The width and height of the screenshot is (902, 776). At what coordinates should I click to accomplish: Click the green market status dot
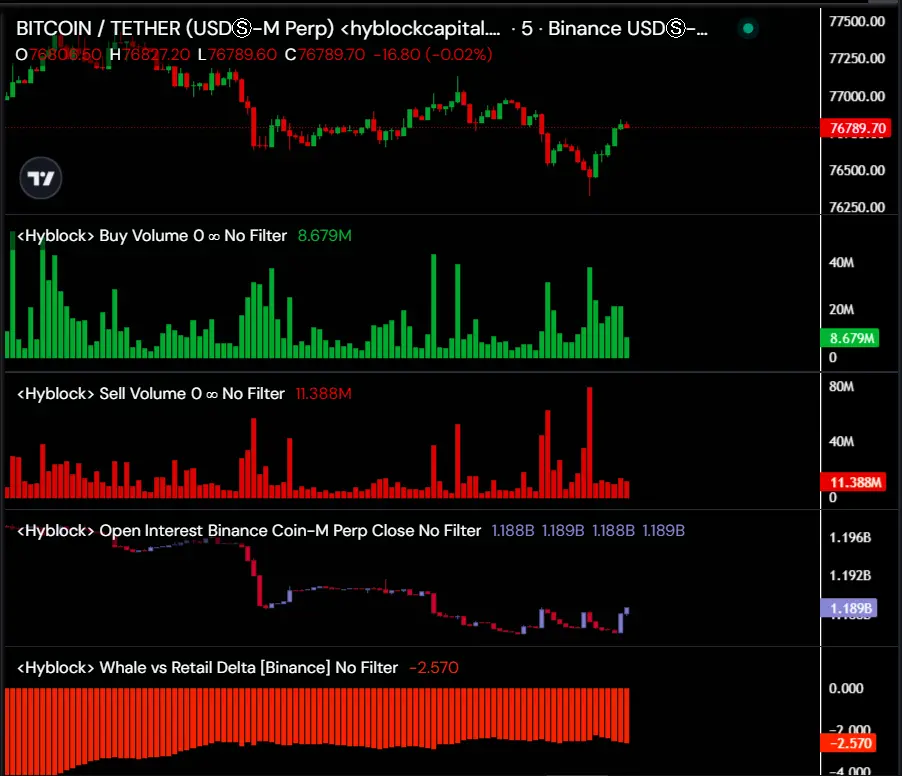[748, 28]
